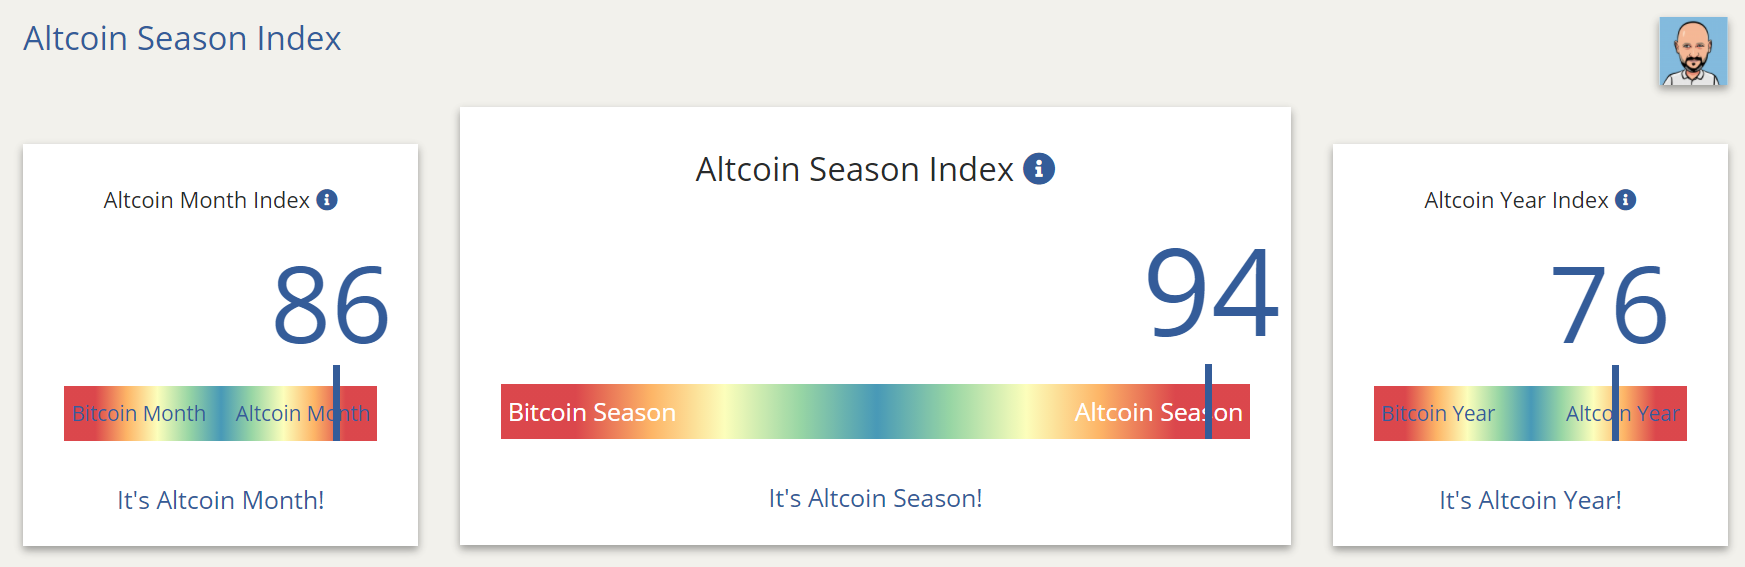1745x567 pixels.
Task: Click the Altcoin Year Index info icon
Action: (x=1626, y=200)
